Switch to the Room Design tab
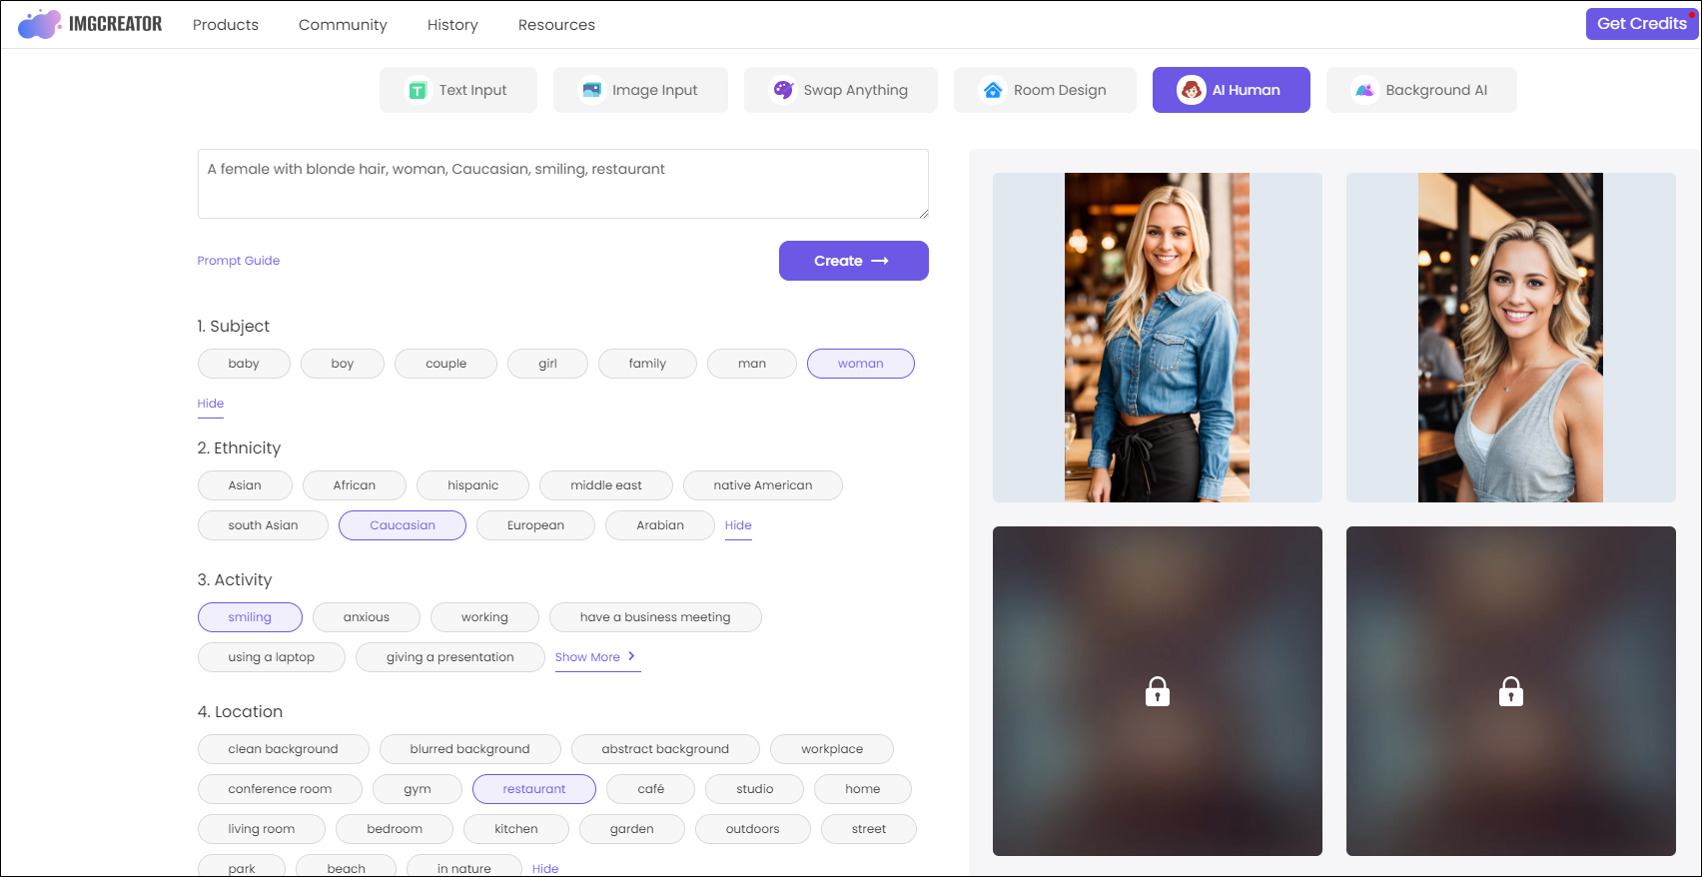Image resolution: width=1702 pixels, height=877 pixels. coord(1044,90)
